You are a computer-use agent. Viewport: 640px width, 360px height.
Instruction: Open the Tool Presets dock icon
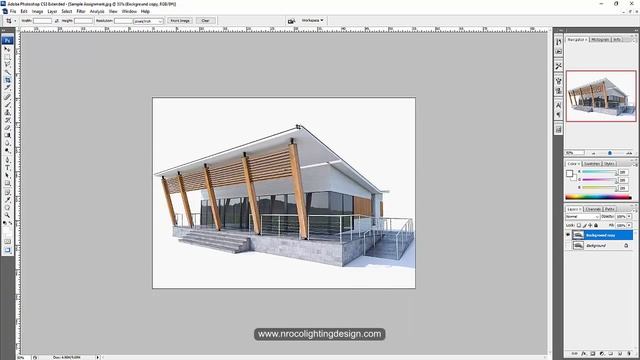(x=559, y=66)
